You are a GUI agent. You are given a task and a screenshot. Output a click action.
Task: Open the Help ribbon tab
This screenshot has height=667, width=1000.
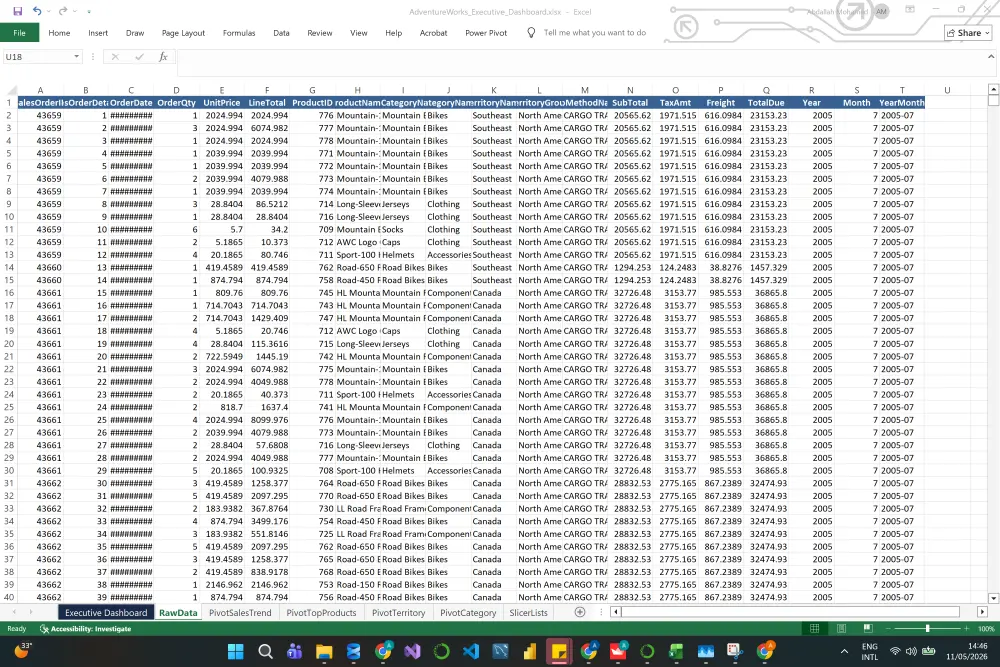(x=393, y=33)
